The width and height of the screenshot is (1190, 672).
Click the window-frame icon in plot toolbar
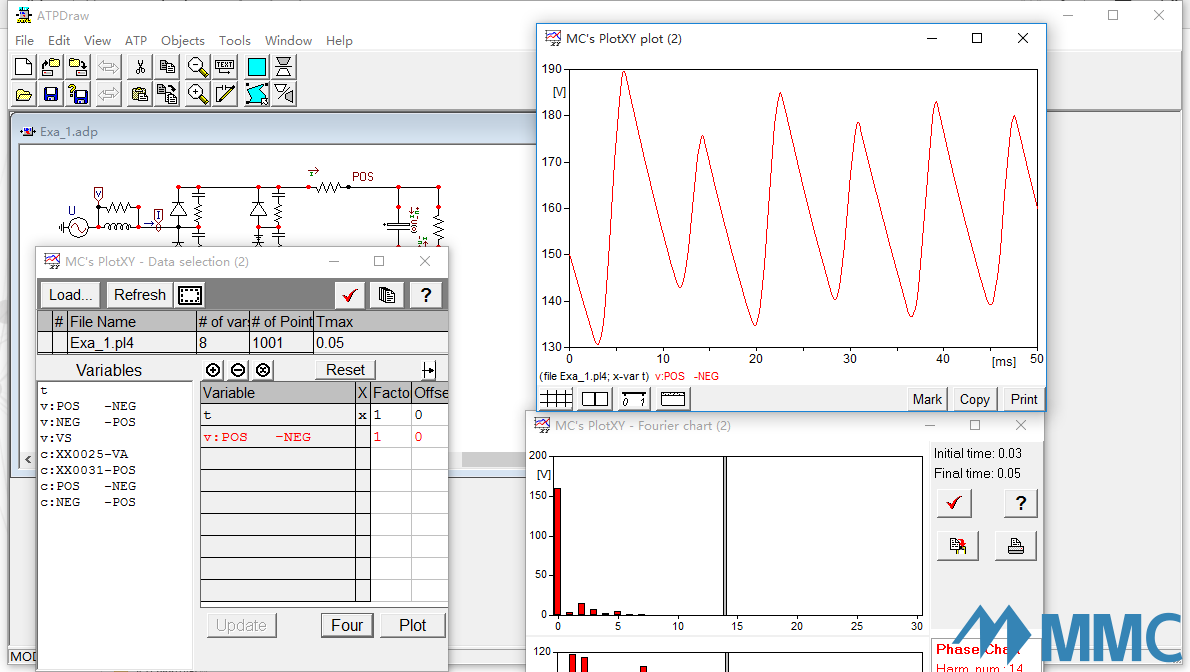pyautogui.click(x=673, y=399)
